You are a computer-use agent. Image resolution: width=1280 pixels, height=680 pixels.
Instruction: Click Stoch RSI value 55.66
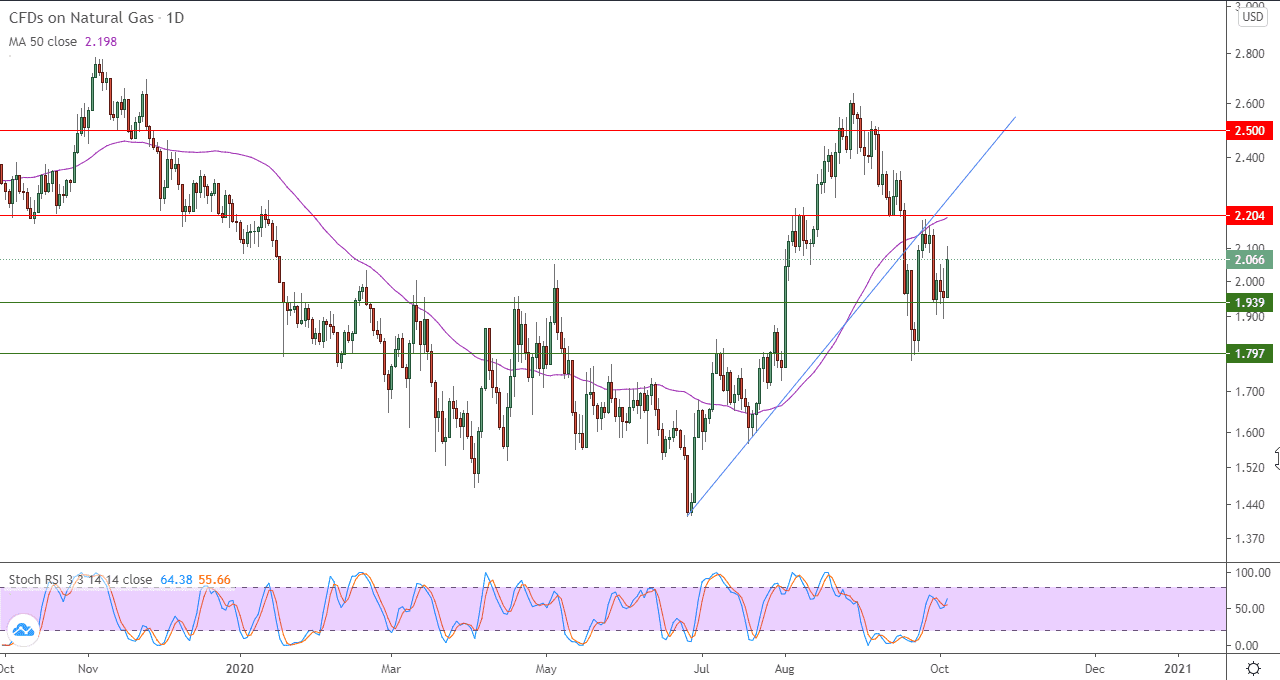214,579
